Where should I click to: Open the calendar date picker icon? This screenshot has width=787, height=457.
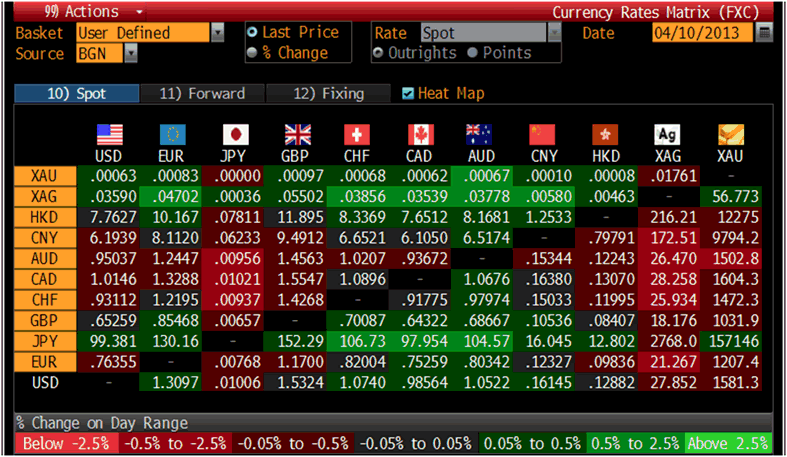coord(765,33)
